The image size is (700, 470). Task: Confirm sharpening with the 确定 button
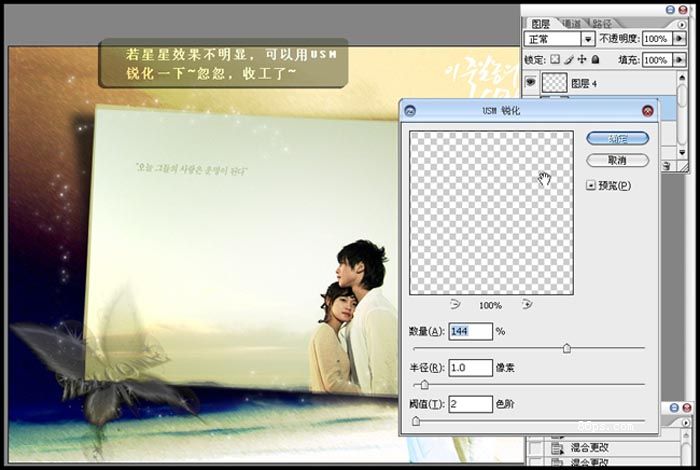tap(617, 138)
